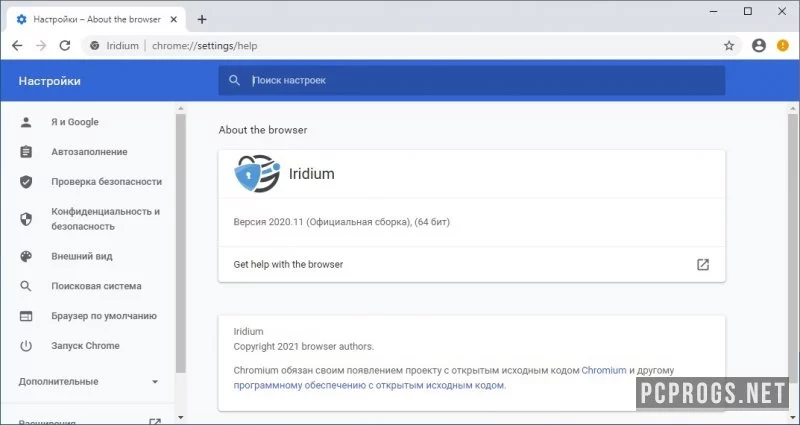
Task: Open external link icon for browser help
Action: click(703, 264)
